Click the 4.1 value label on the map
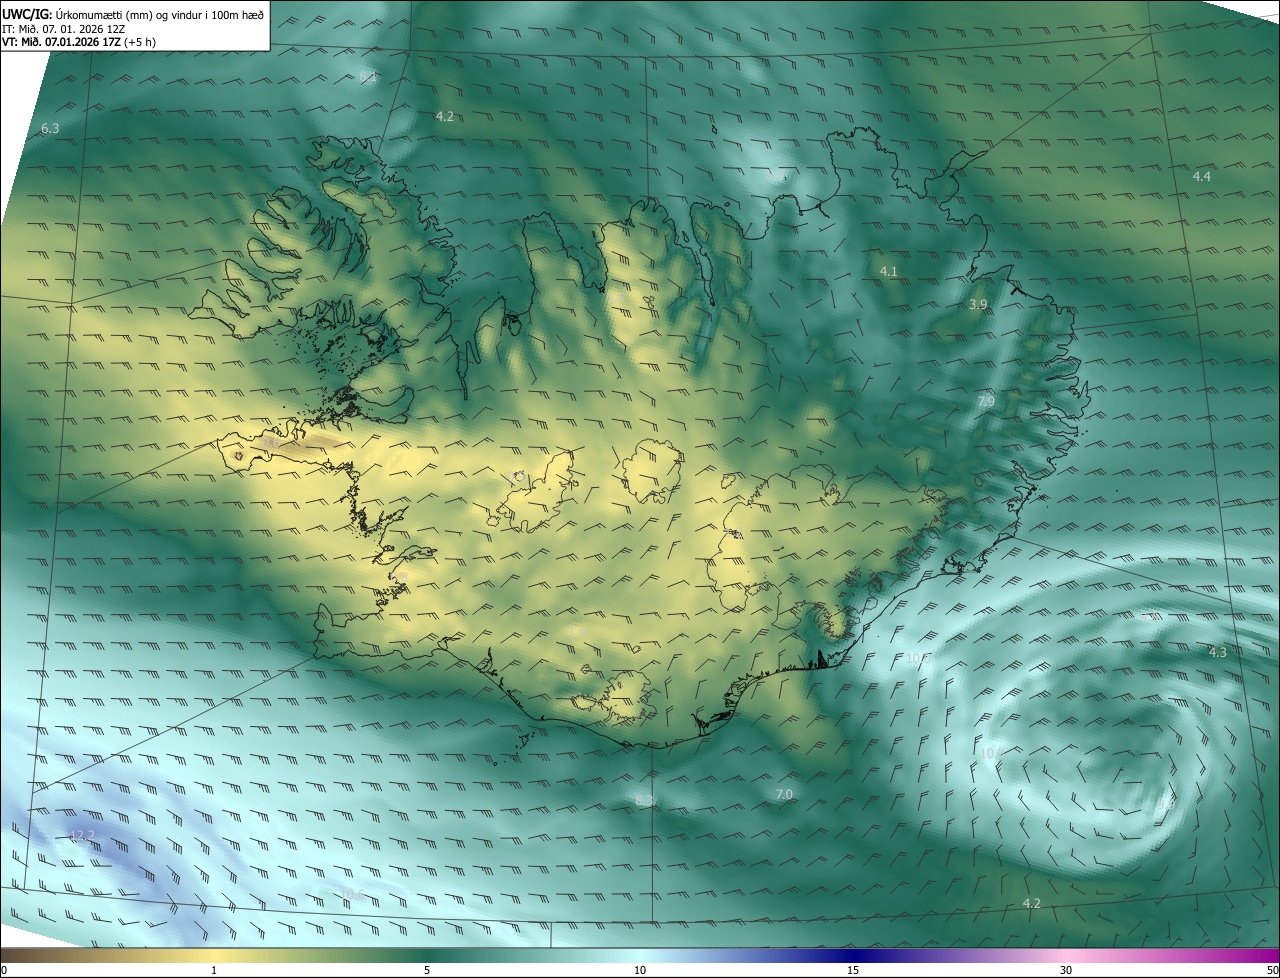This screenshot has width=1280, height=978. 889,272
